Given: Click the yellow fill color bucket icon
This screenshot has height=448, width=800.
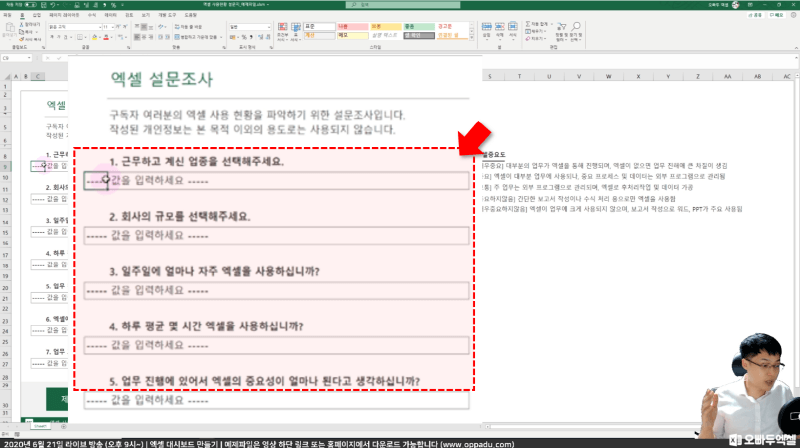Looking at the screenshot, I should tap(94, 37).
